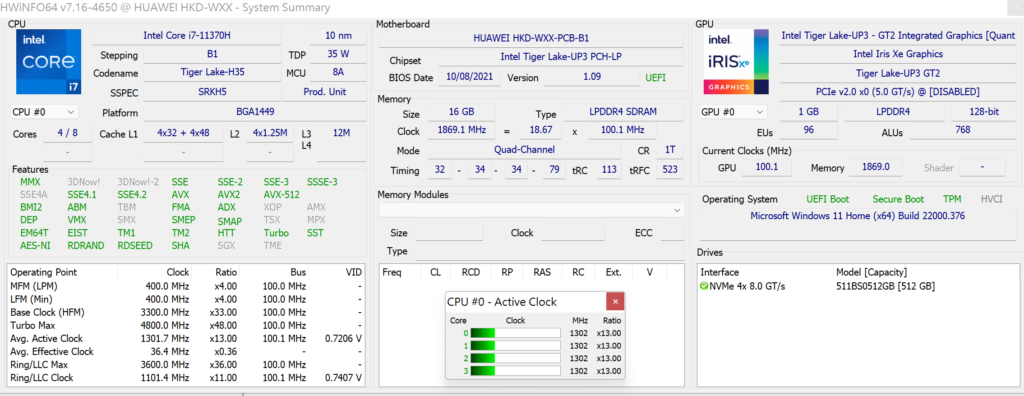The image size is (1024, 396).
Task: Click the AES-NI feature label
Action: coord(35,246)
